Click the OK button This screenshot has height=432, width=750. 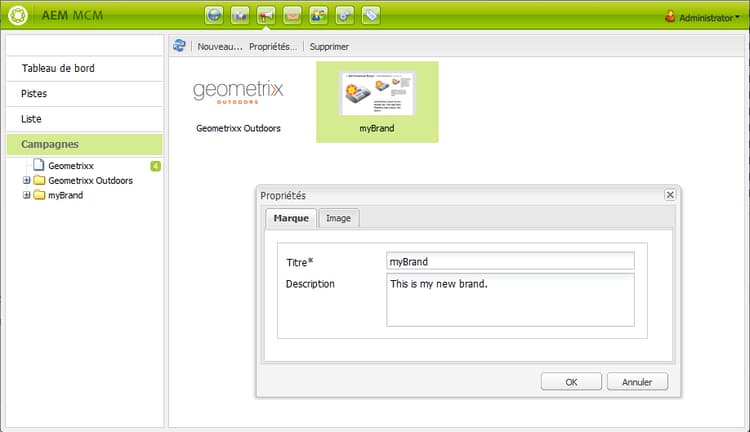(x=571, y=382)
